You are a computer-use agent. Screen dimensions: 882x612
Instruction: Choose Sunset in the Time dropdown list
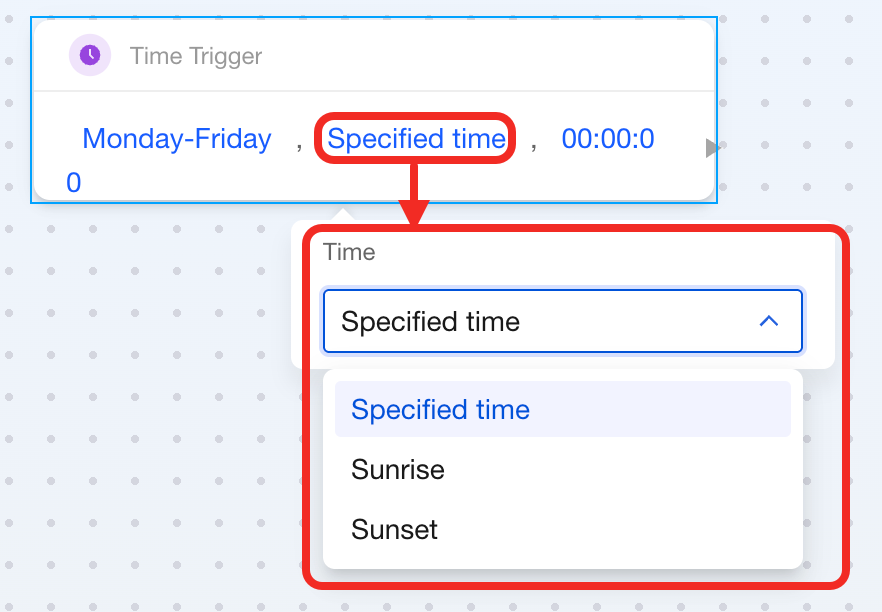pos(395,529)
